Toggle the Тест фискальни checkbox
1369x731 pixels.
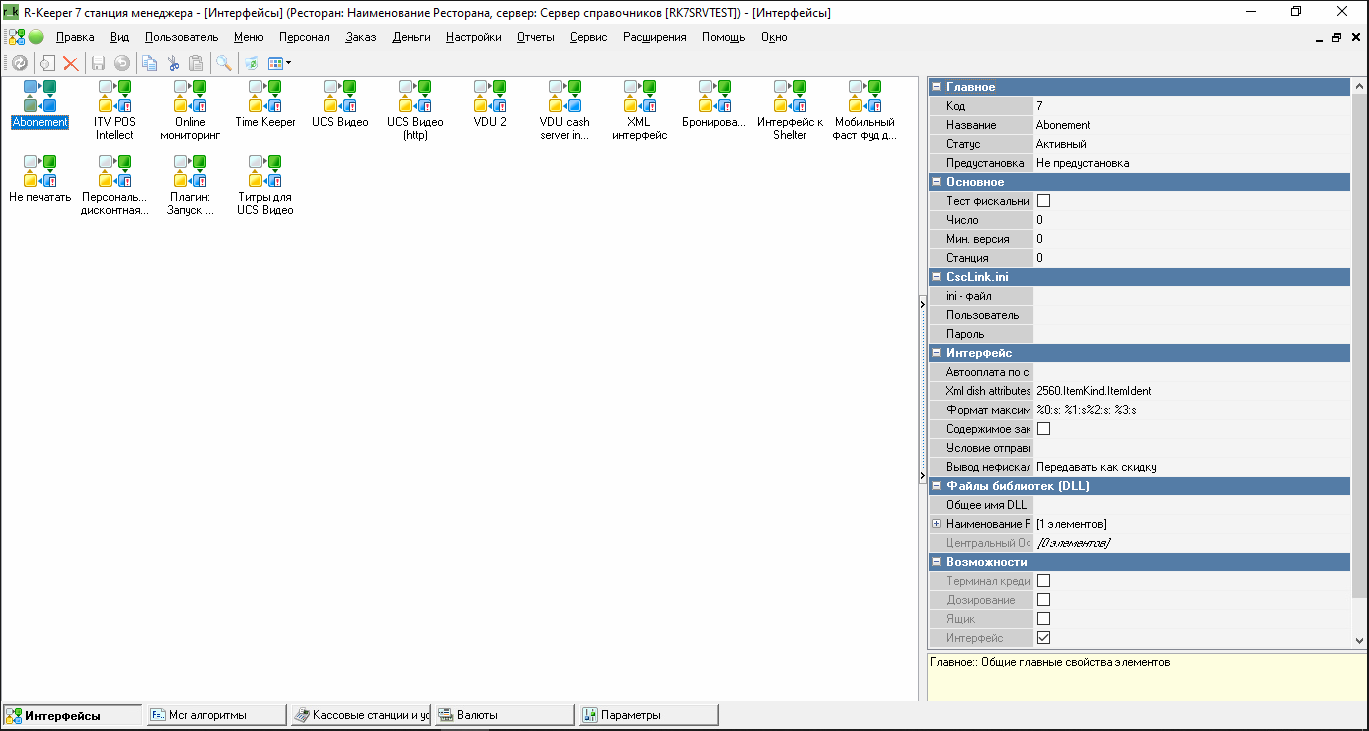(x=1043, y=201)
